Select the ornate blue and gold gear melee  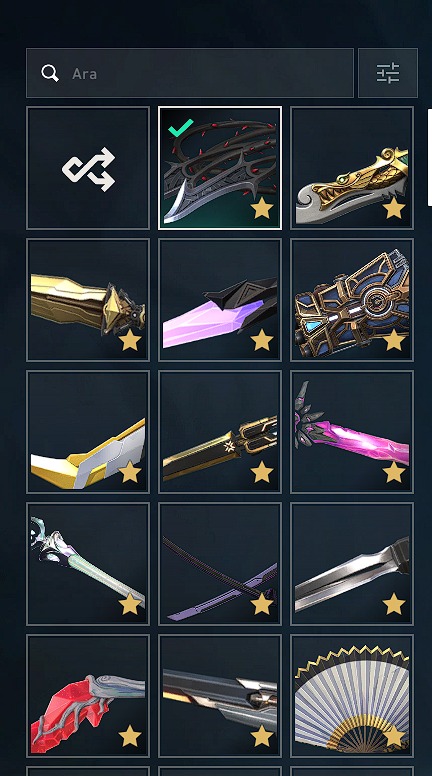tap(352, 300)
